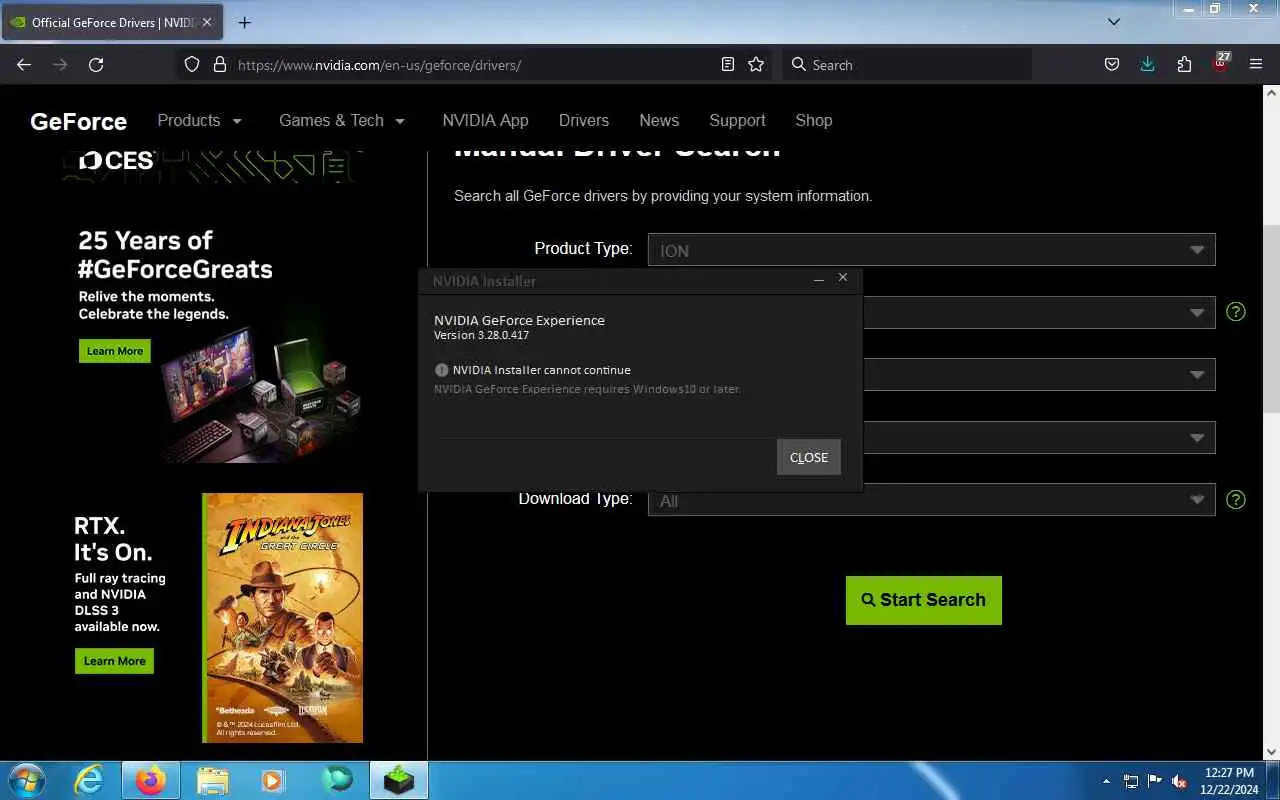The height and width of the screenshot is (800, 1280).
Task: Open the Pocket save icon
Action: [1111, 64]
